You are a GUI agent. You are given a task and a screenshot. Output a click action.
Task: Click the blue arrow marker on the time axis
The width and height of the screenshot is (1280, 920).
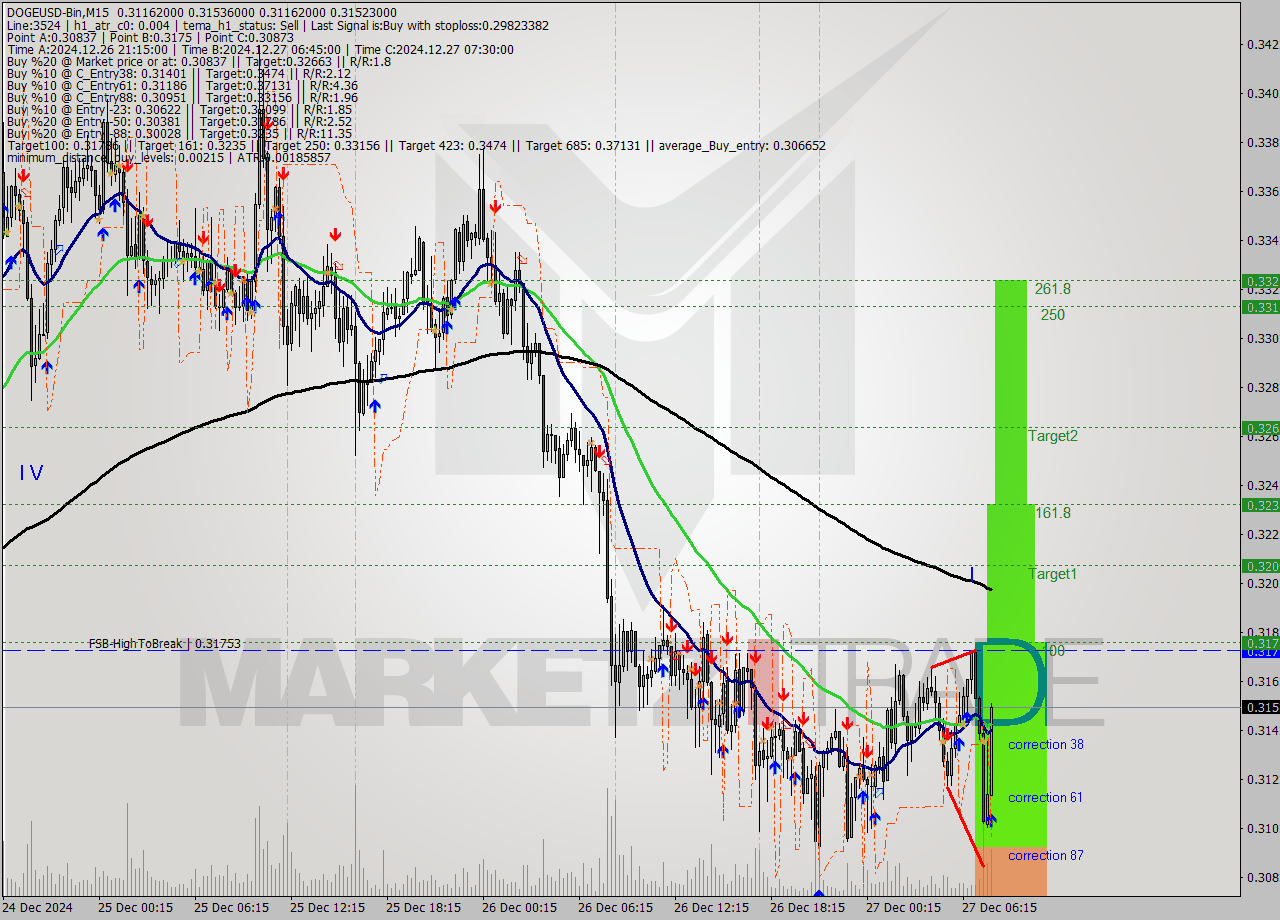tap(819, 893)
